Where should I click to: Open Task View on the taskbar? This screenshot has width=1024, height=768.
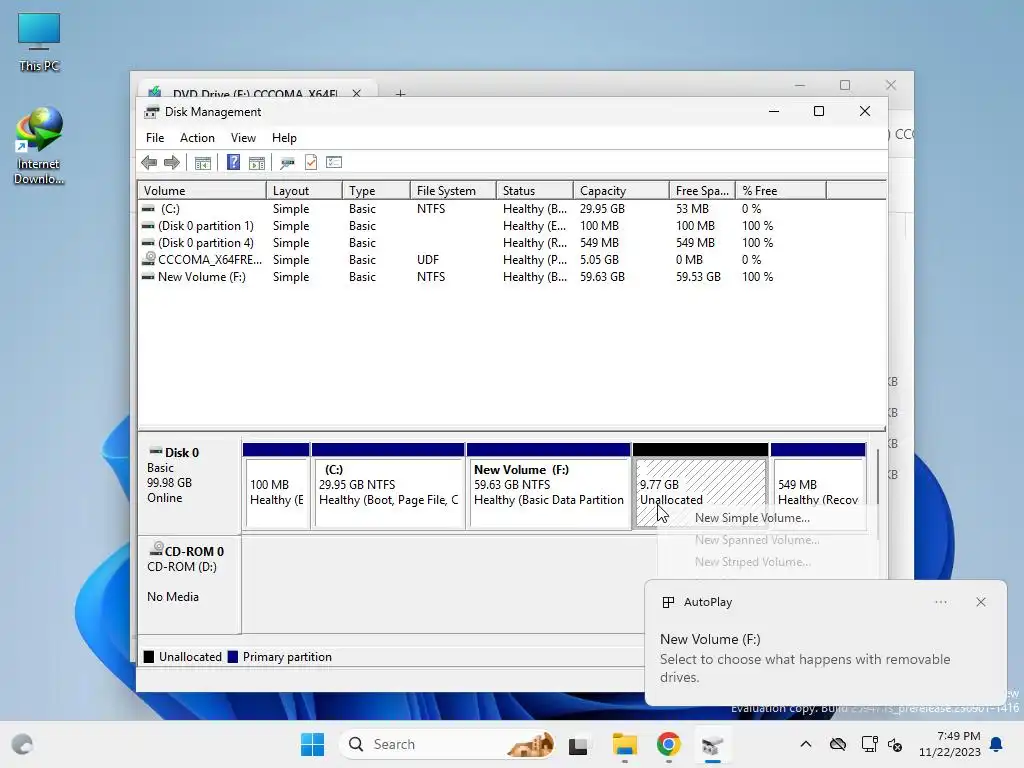pyautogui.click(x=578, y=744)
